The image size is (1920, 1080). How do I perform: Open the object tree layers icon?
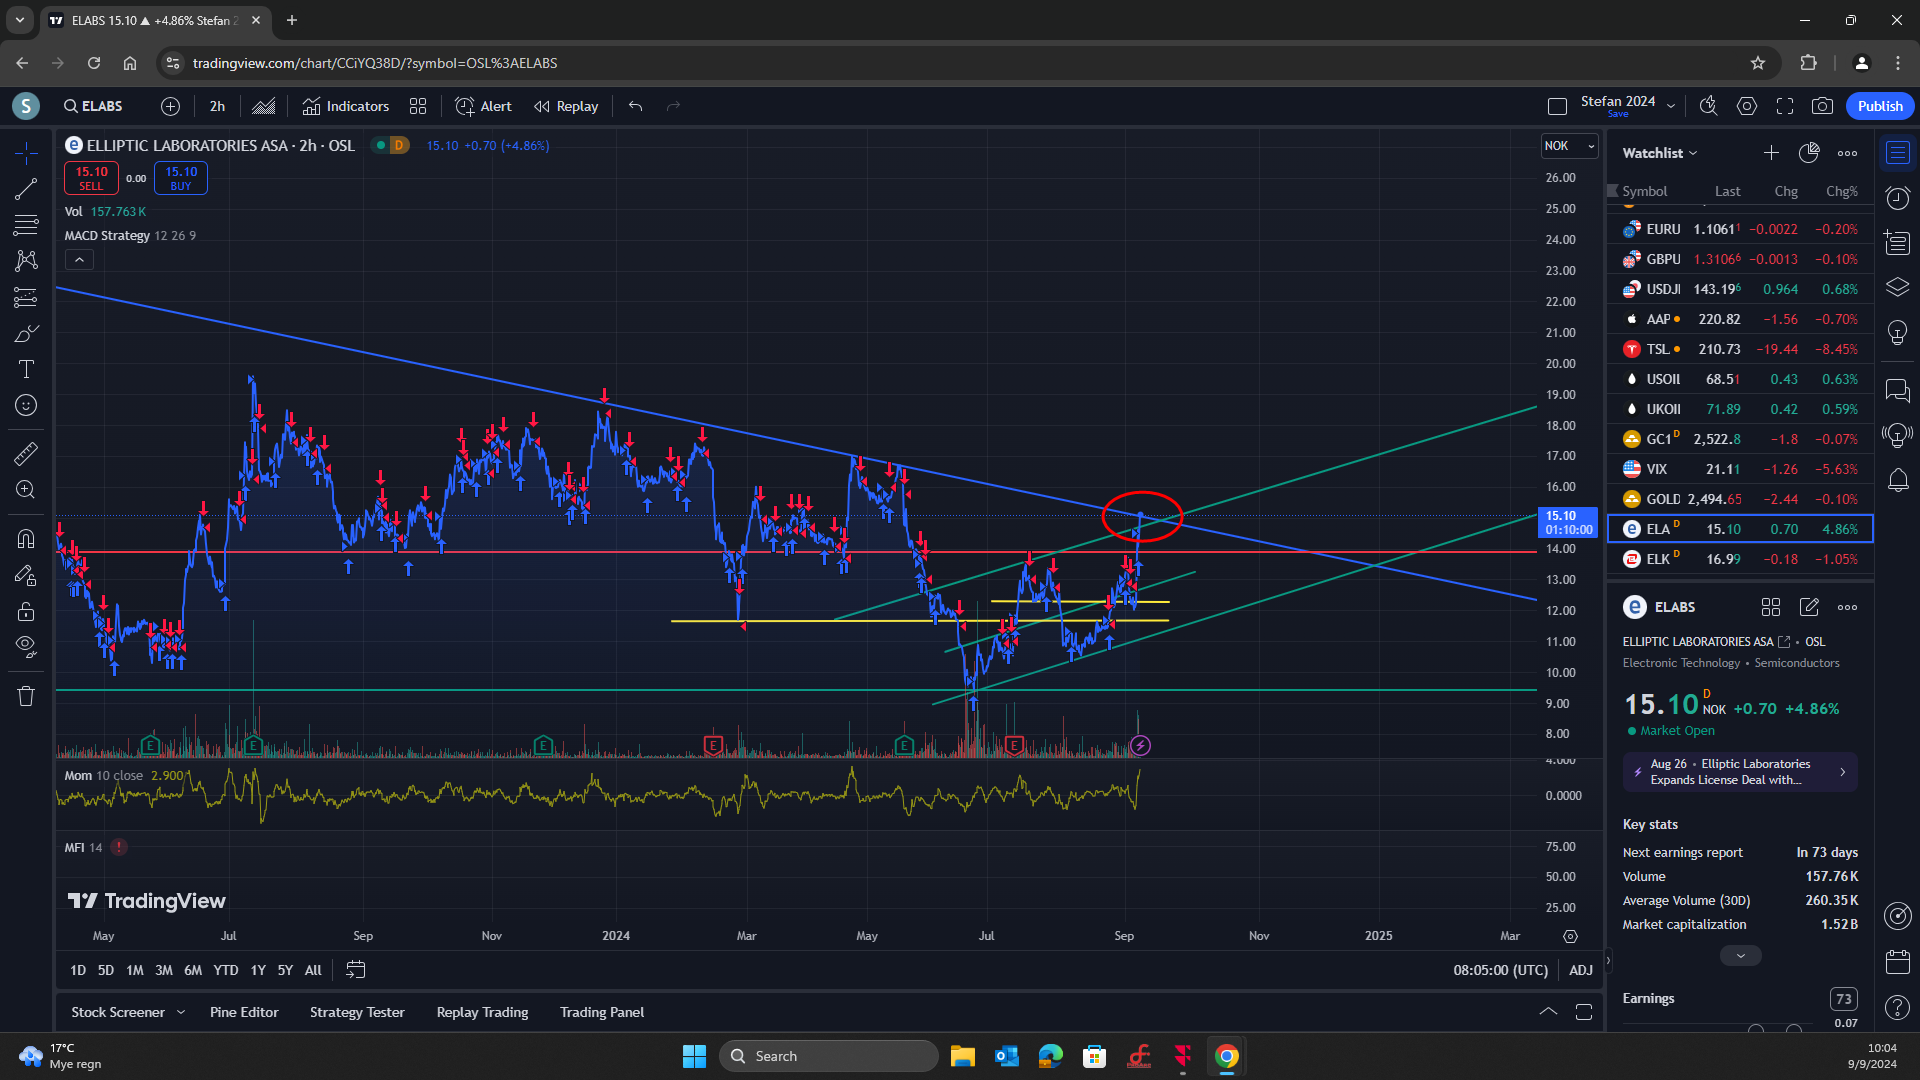tap(1898, 288)
